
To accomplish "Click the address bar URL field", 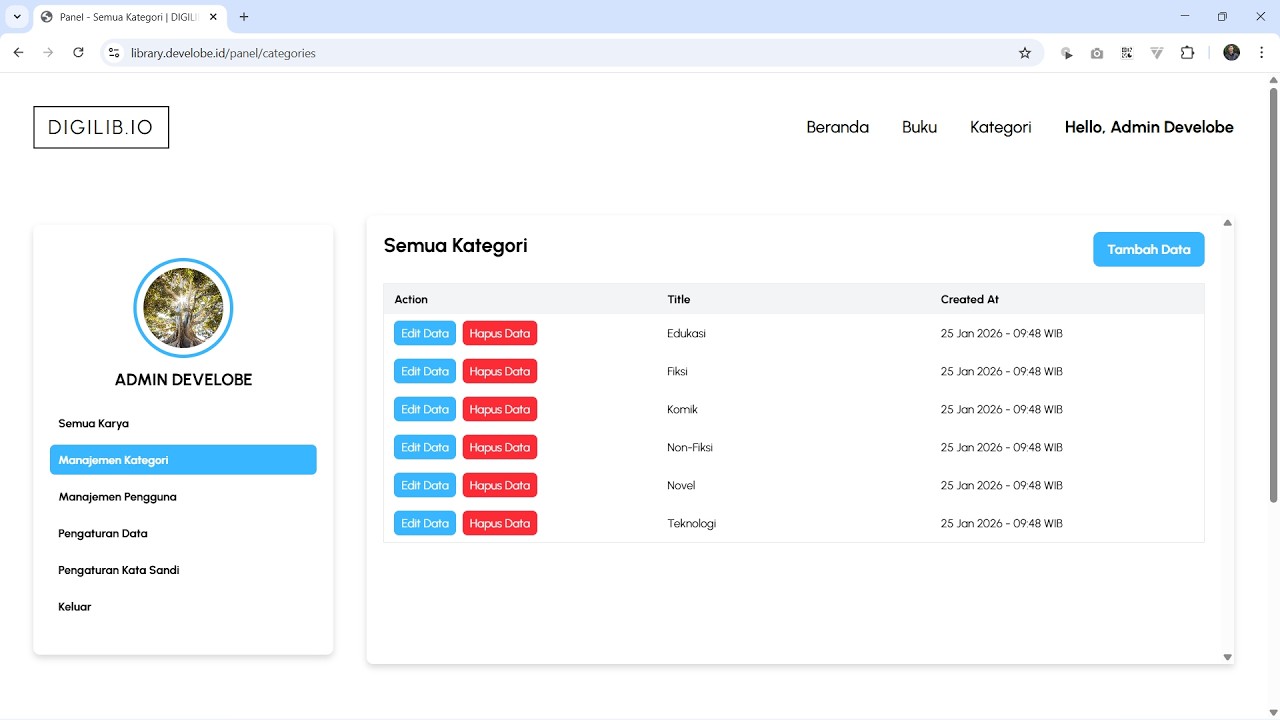I will tap(560, 53).
